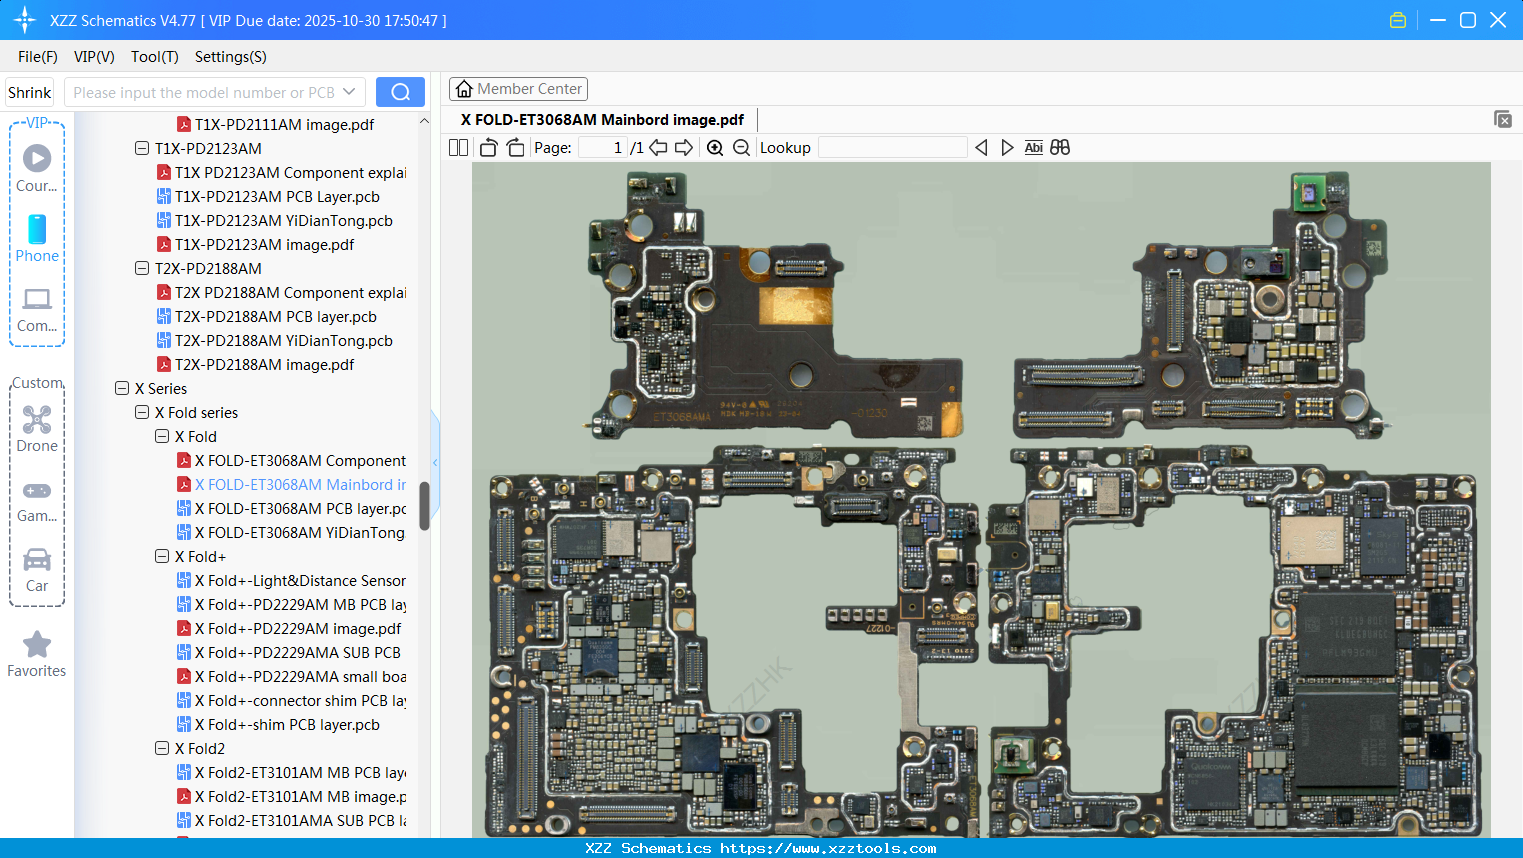Open the Phone schematics category
1523x858 pixels.
click(37, 240)
